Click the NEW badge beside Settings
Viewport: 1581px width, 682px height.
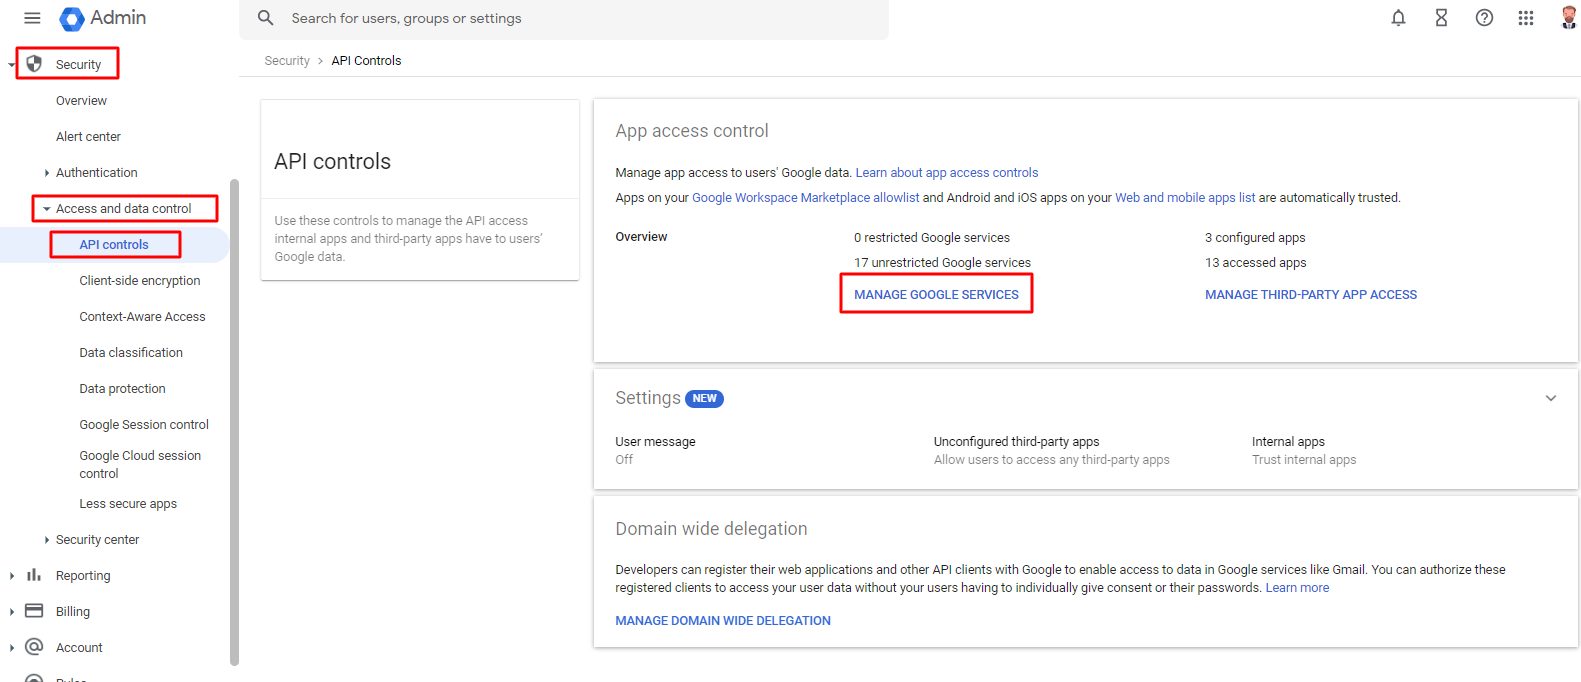coord(704,398)
